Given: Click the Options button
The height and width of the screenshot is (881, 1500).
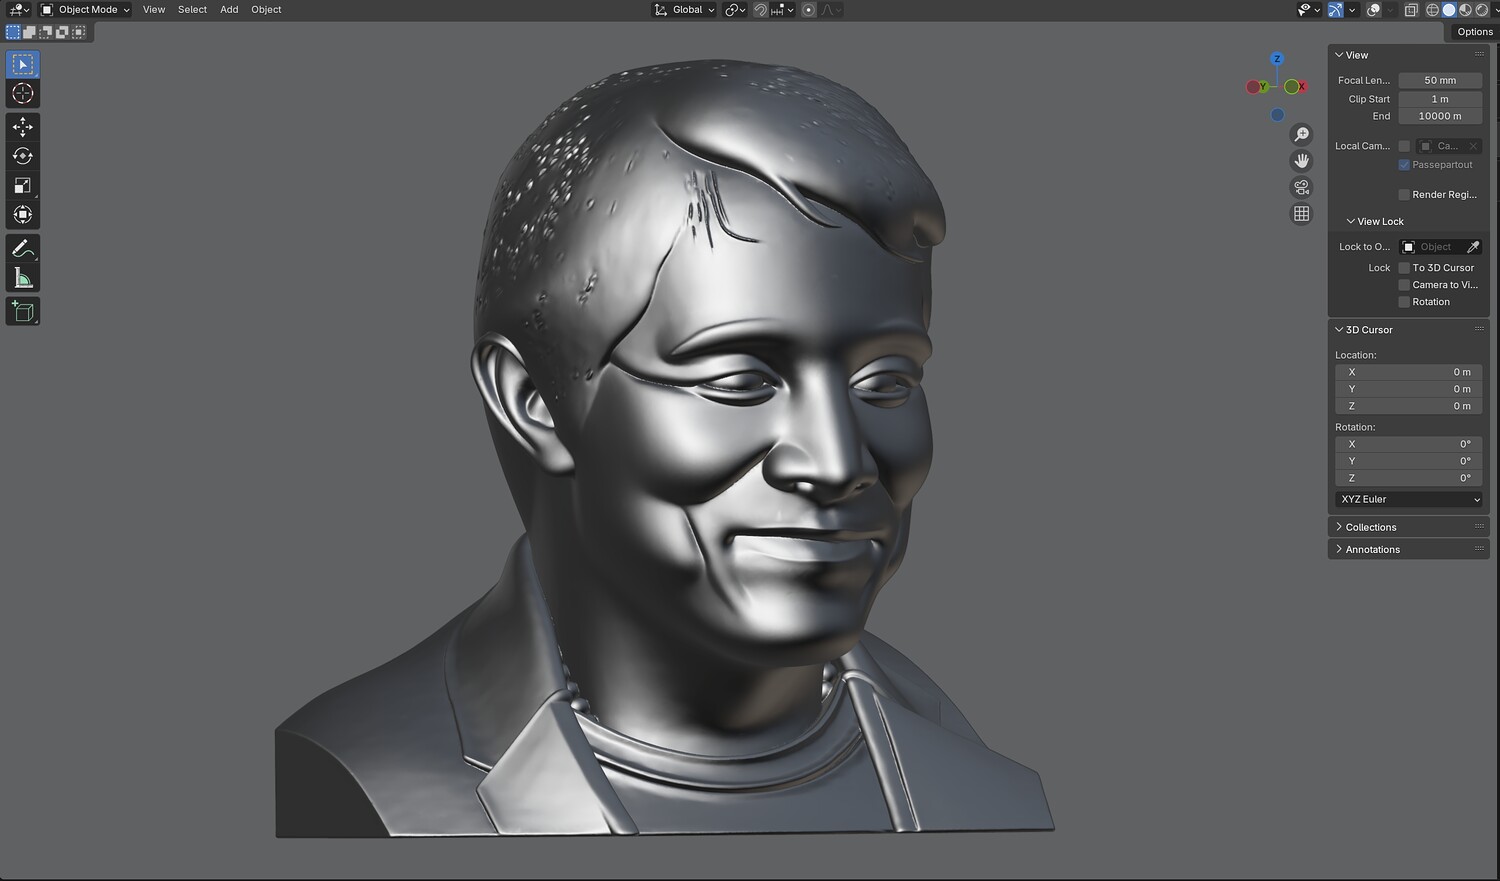Looking at the screenshot, I should 1474,32.
